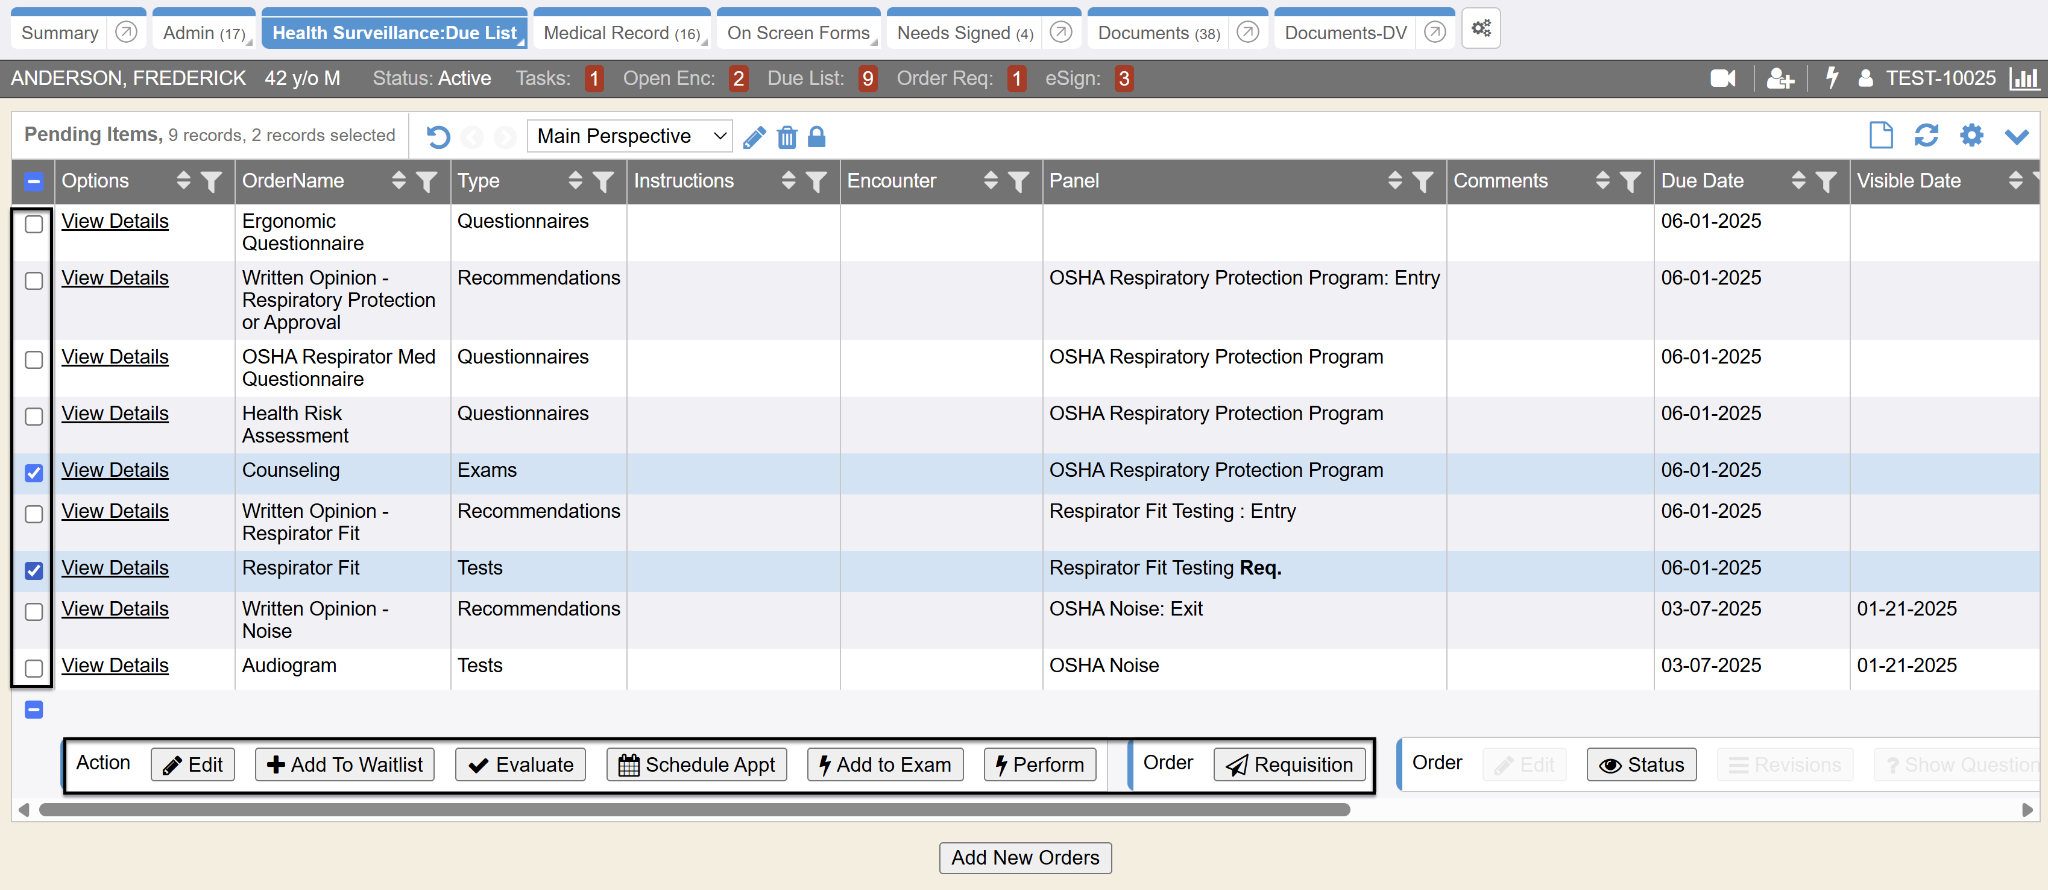Click the video camera icon in patient header

point(1722,78)
